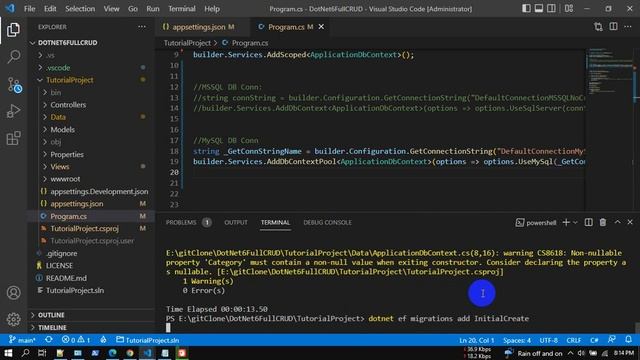Change language mode C# in status bar
The height and width of the screenshot is (360, 640).
[594, 340]
